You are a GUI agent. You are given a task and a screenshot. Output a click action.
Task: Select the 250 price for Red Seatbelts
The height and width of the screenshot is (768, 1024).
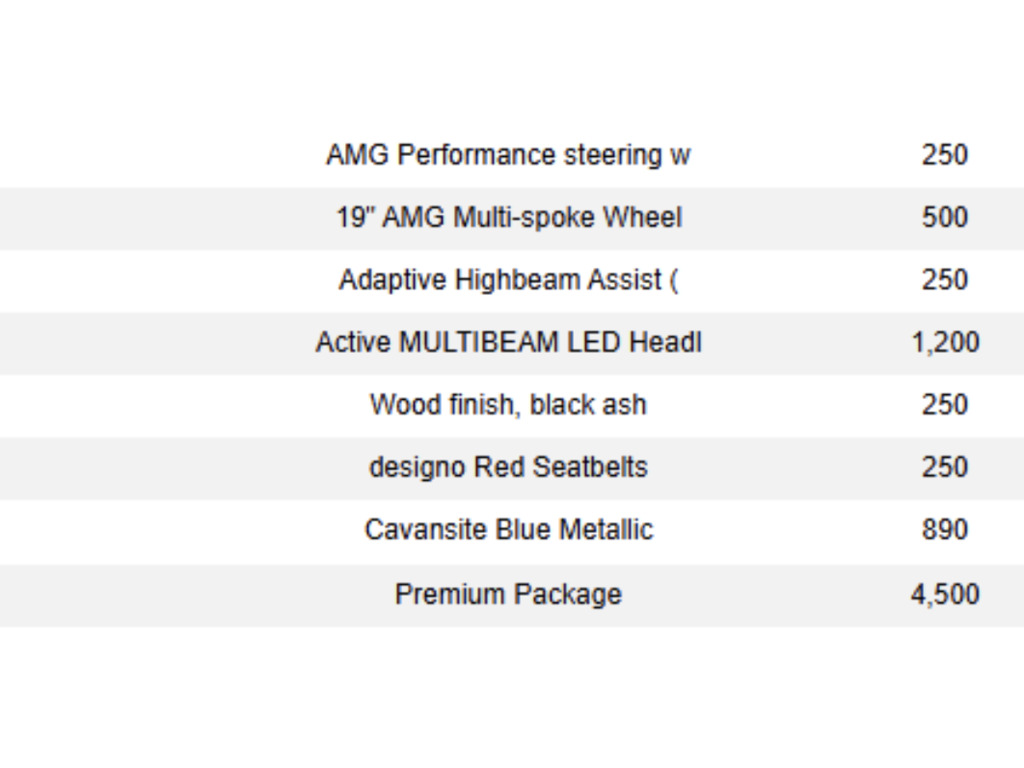[944, 468]
